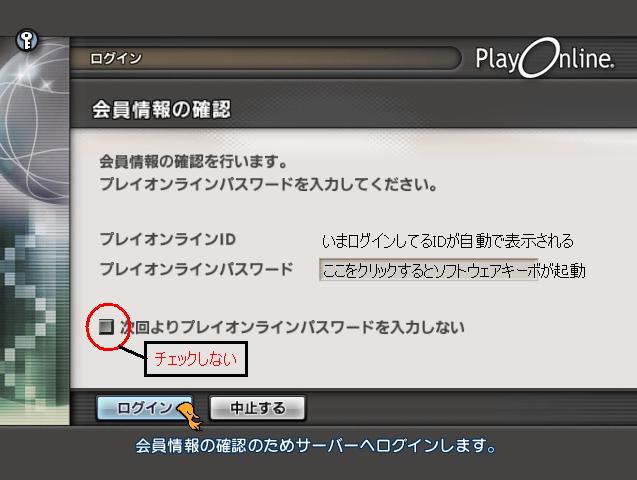This screenshot has width=637, height=480.
Task: Click the 中止する button
Action: 257,408
